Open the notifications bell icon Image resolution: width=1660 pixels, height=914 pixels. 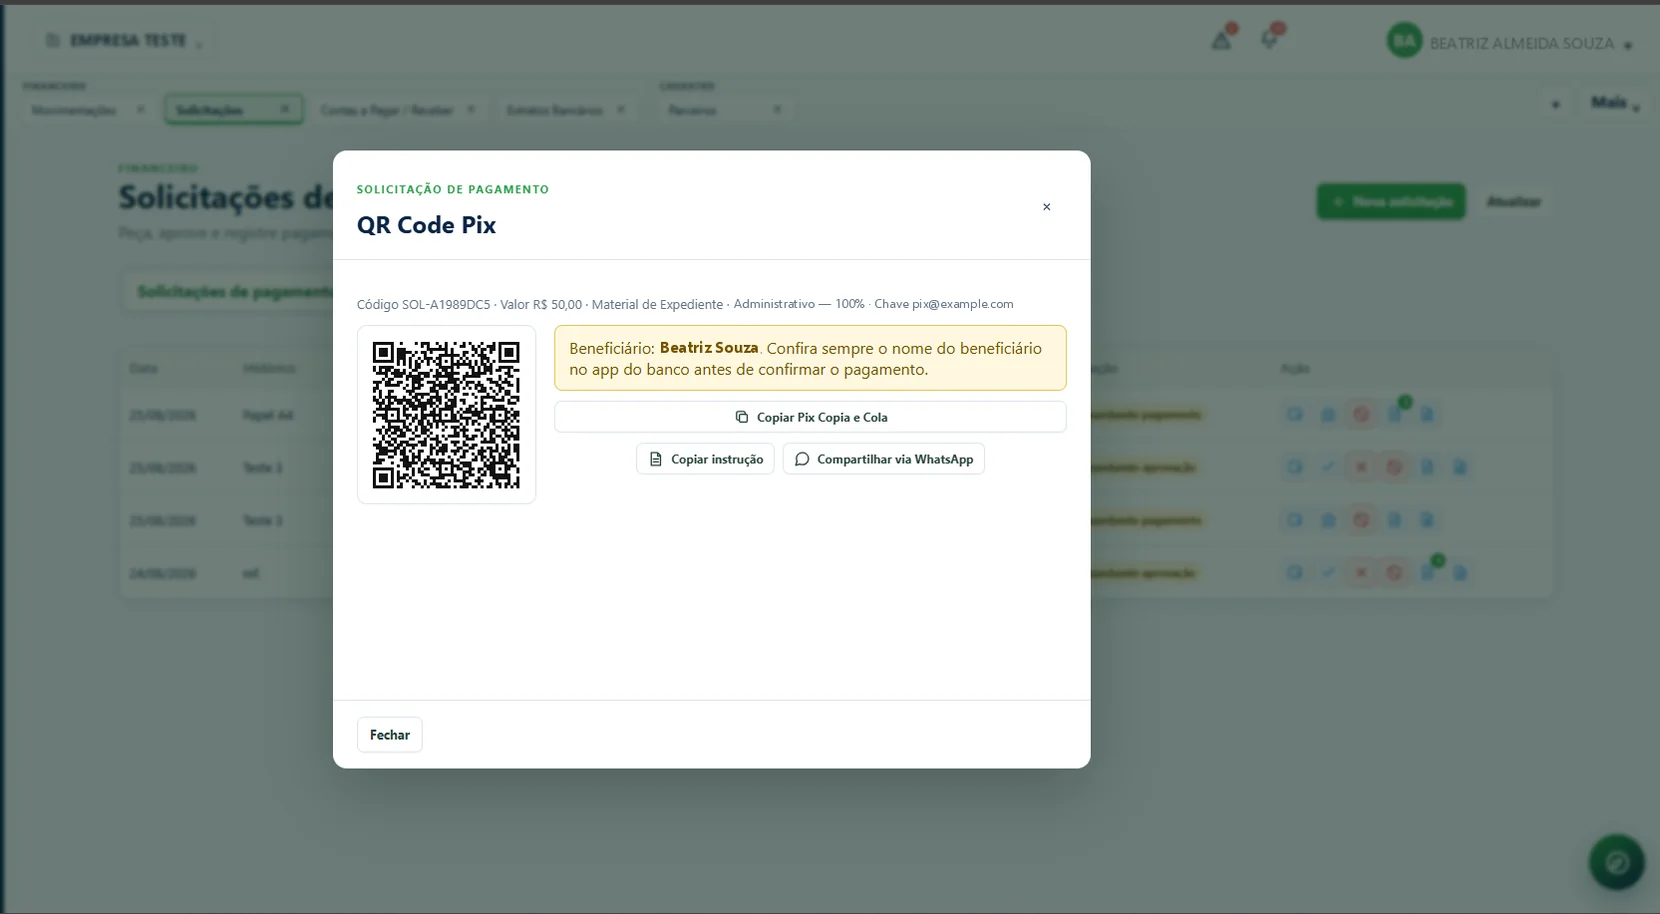click(x=1269, y=40)
